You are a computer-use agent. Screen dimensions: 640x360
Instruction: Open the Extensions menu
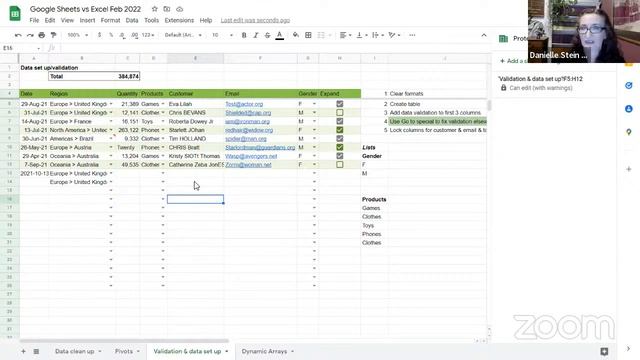[179, 20]
